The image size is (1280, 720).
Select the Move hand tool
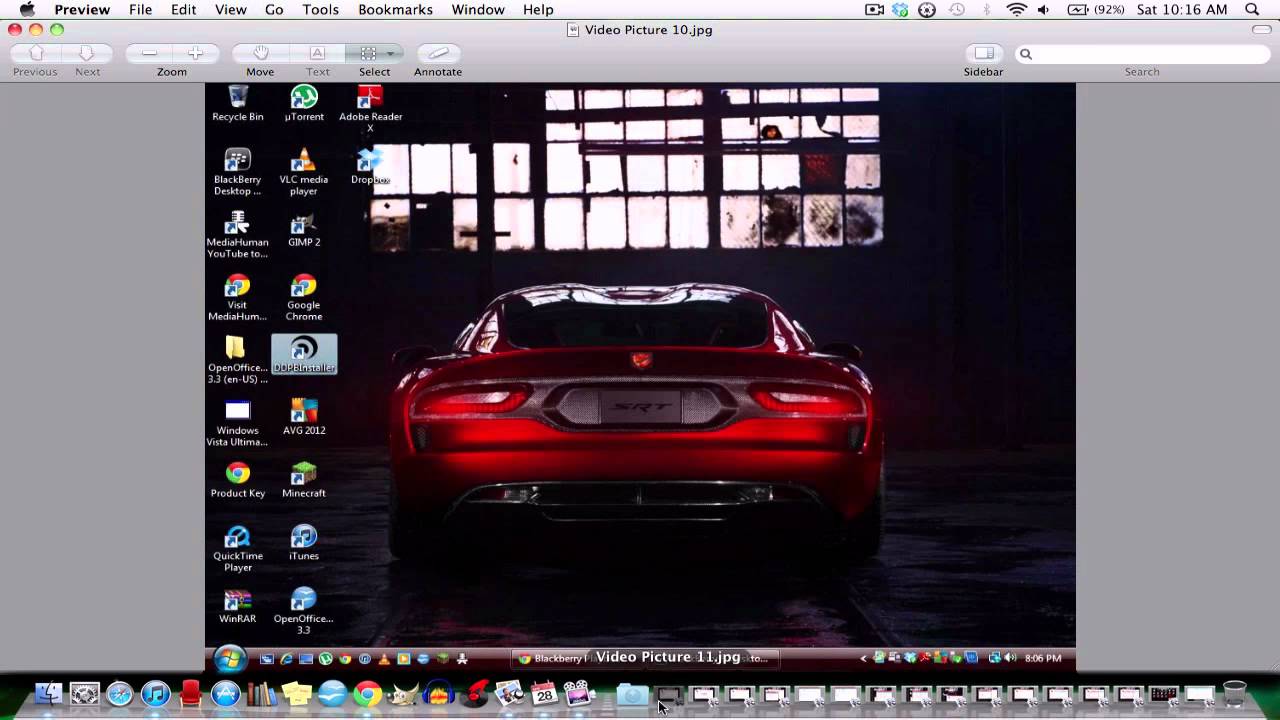pos(260,53)
